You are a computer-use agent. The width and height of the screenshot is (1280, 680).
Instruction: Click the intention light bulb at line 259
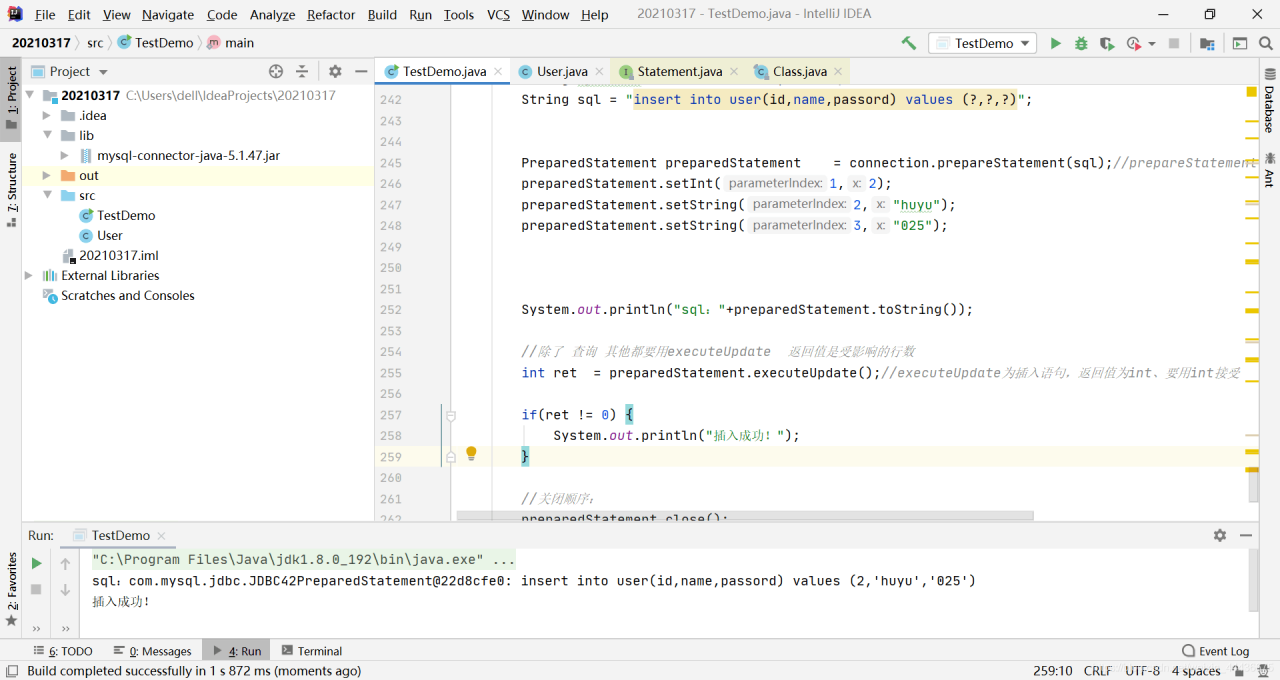[x=471, y=454]
